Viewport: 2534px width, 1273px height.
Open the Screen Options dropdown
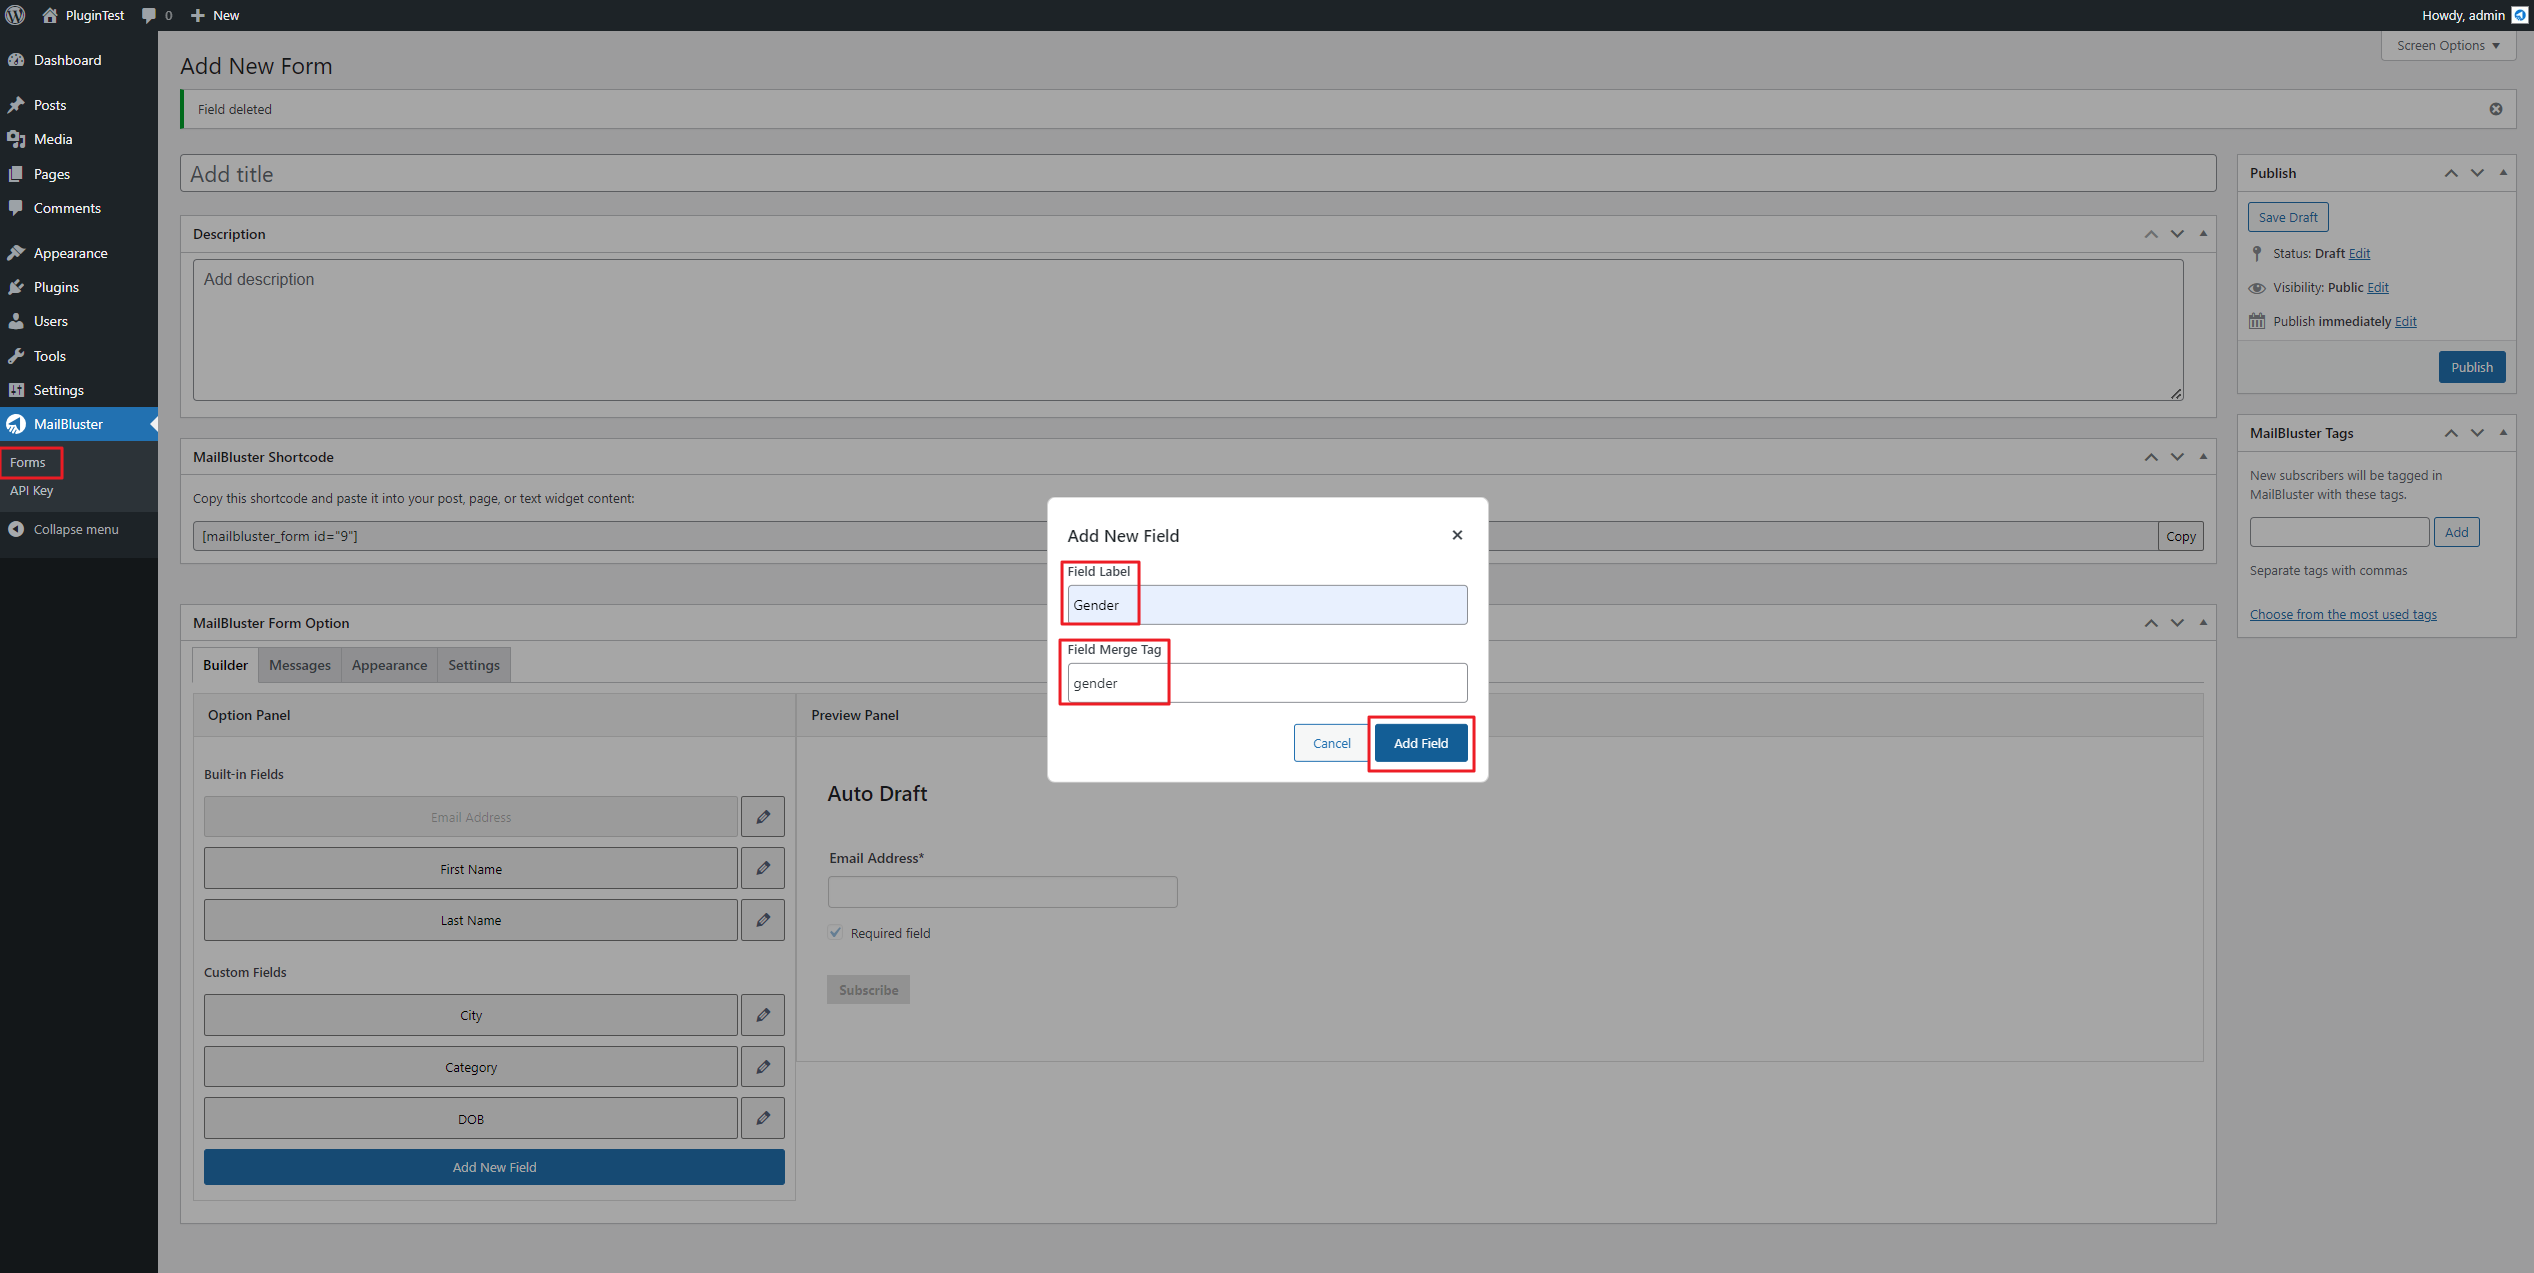[2447, 46]
